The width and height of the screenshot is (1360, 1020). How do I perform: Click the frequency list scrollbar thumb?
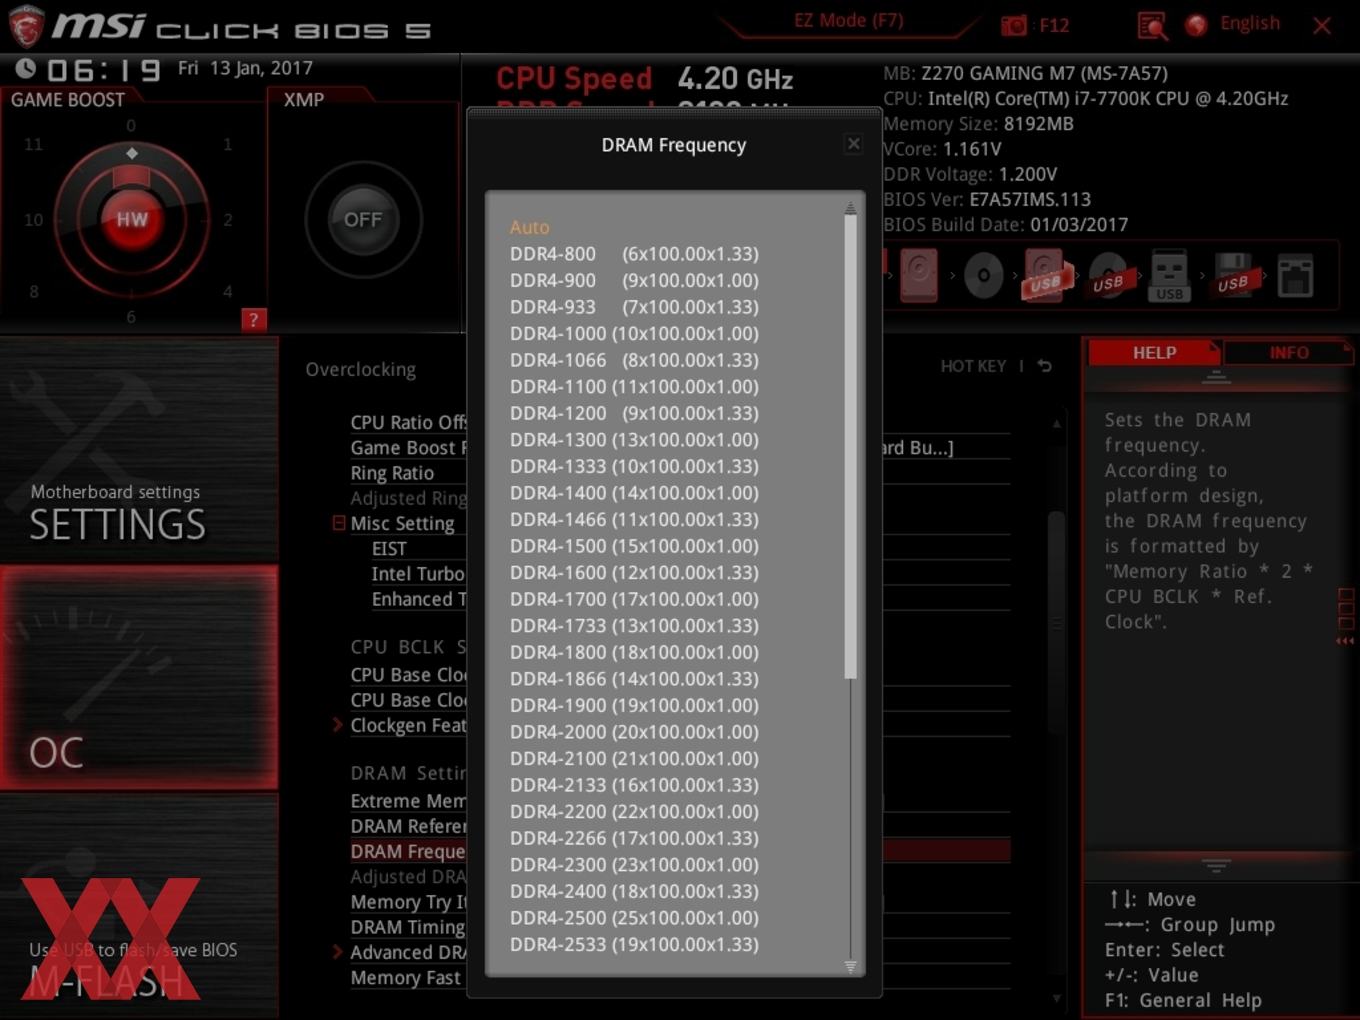[850, 446]
